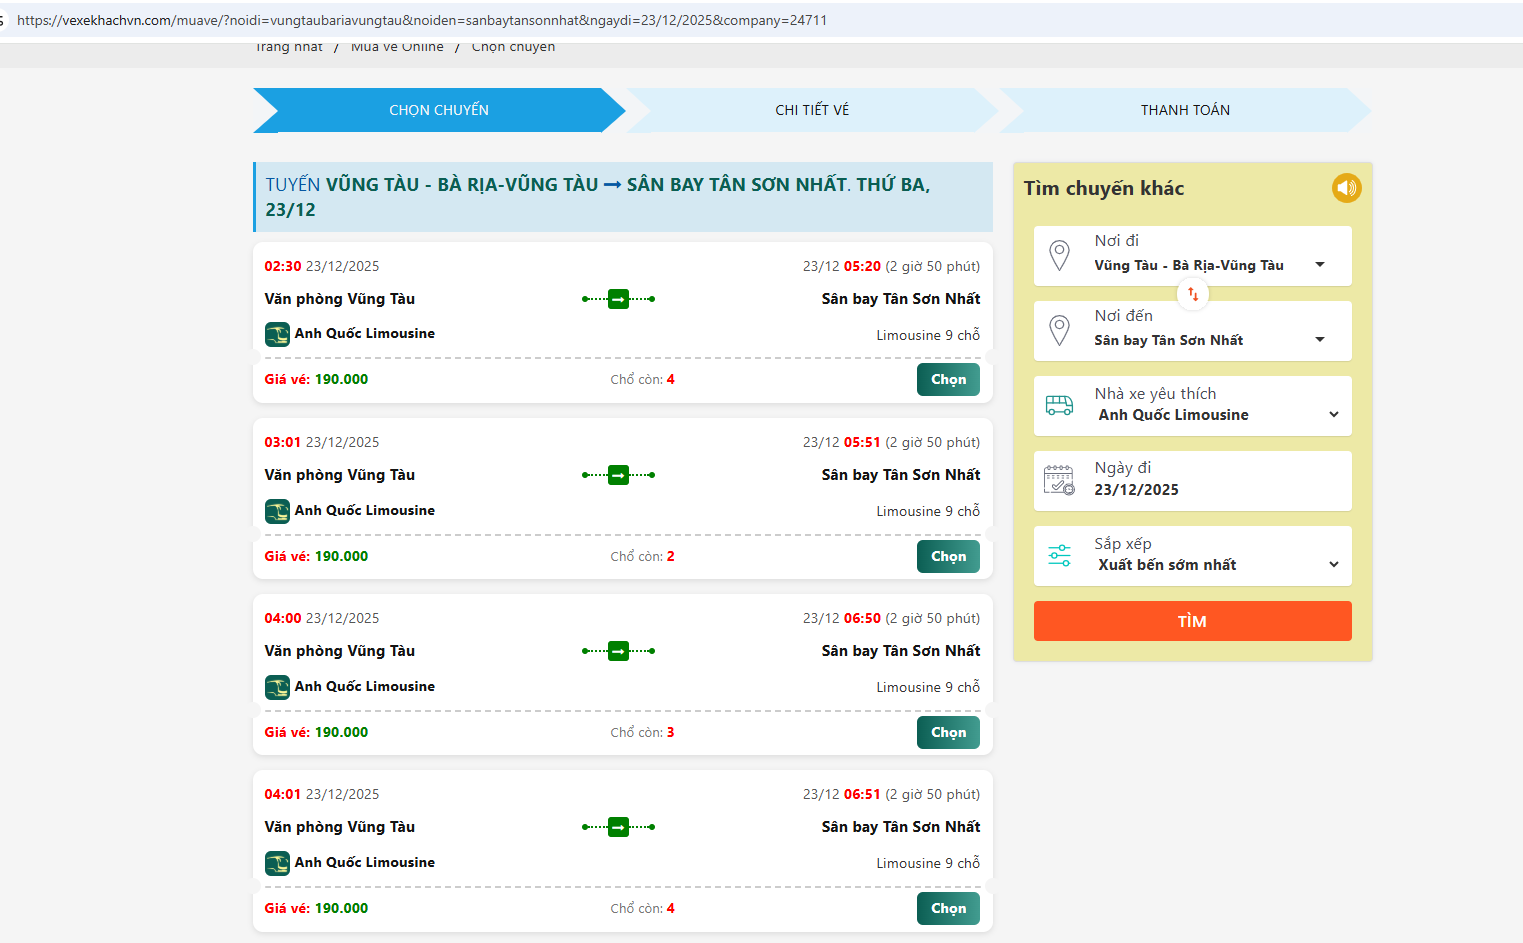Click the bus icon beside Nhà xe yêu thích
The height and width of the screenshot is (943, 1523).
pos(1059,405)
